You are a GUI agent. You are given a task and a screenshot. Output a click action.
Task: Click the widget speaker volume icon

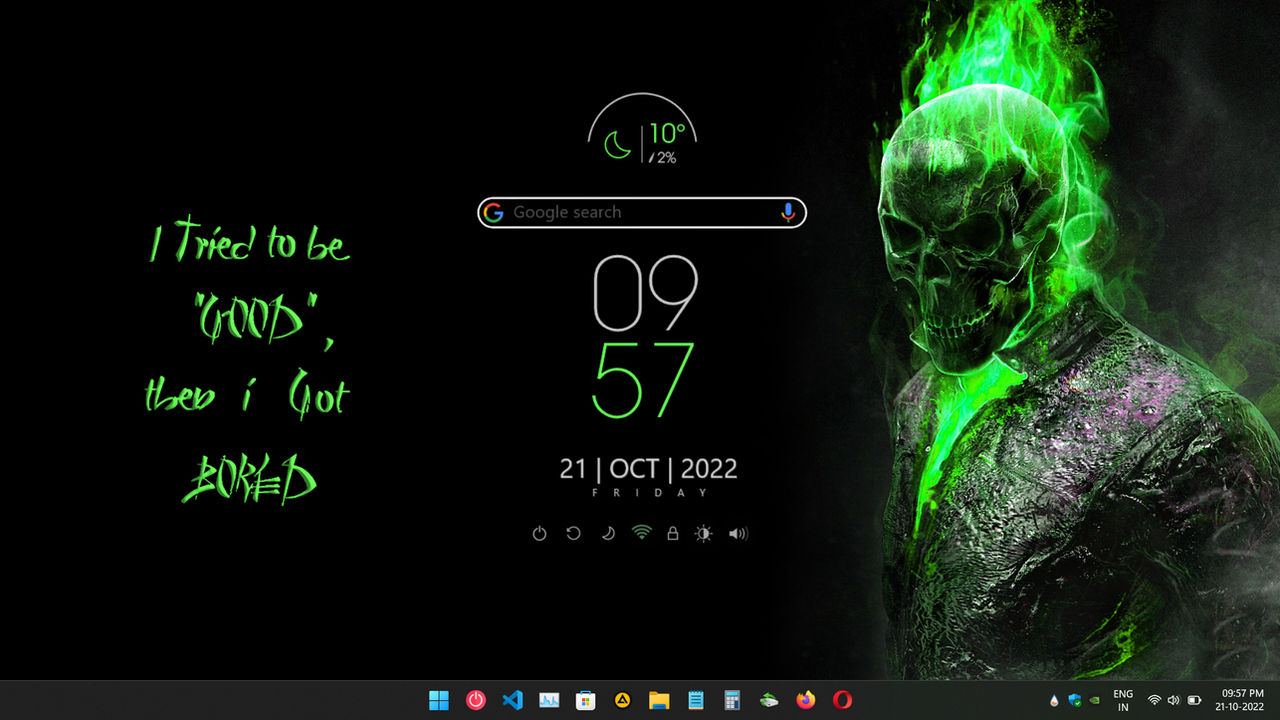click(x=738, y=534)
